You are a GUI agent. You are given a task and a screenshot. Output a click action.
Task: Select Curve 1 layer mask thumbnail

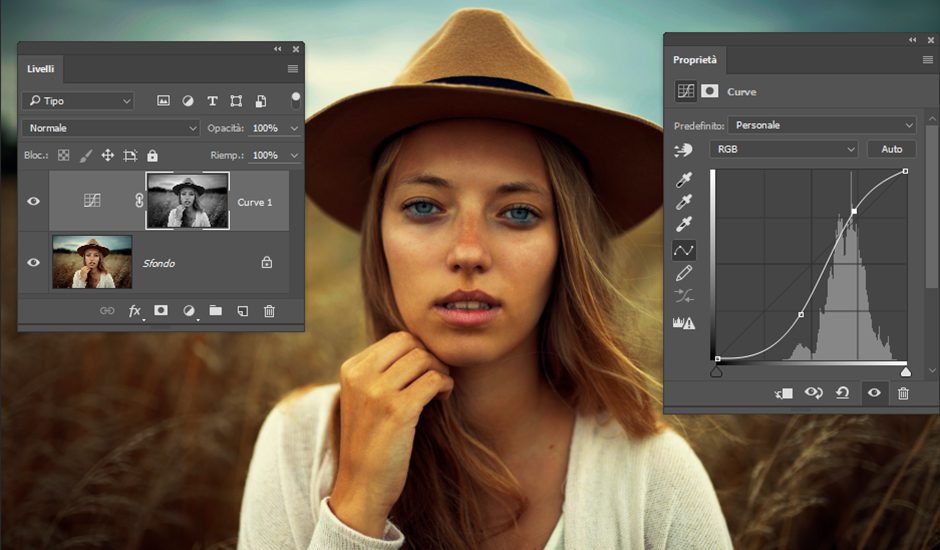coord(188,201)
